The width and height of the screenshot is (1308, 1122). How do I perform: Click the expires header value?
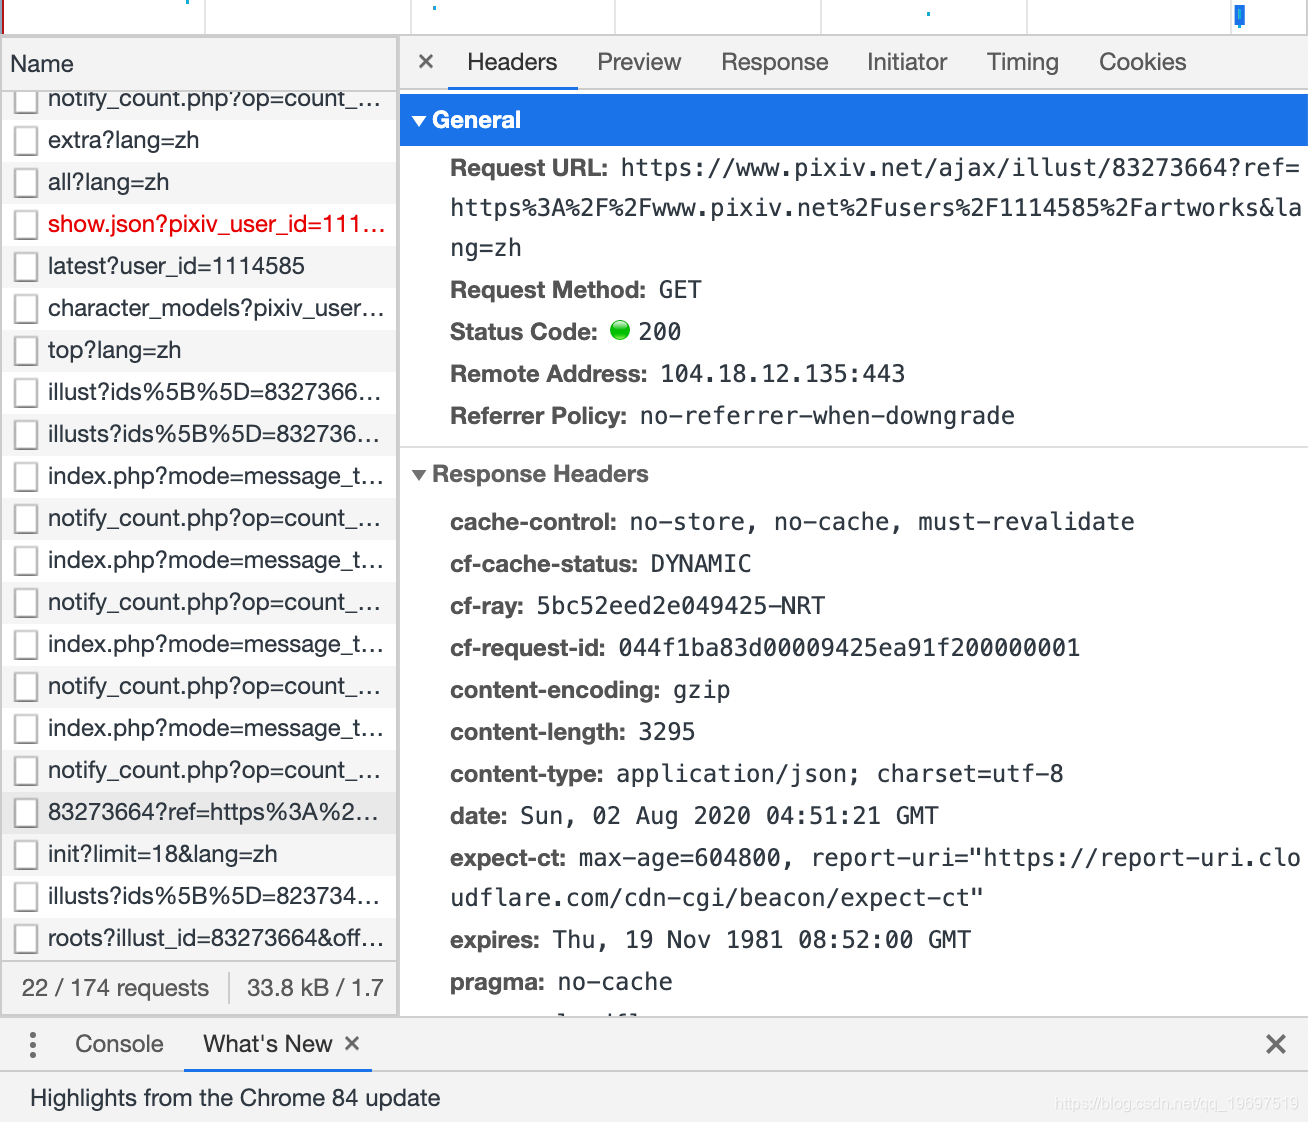point(762,940)
